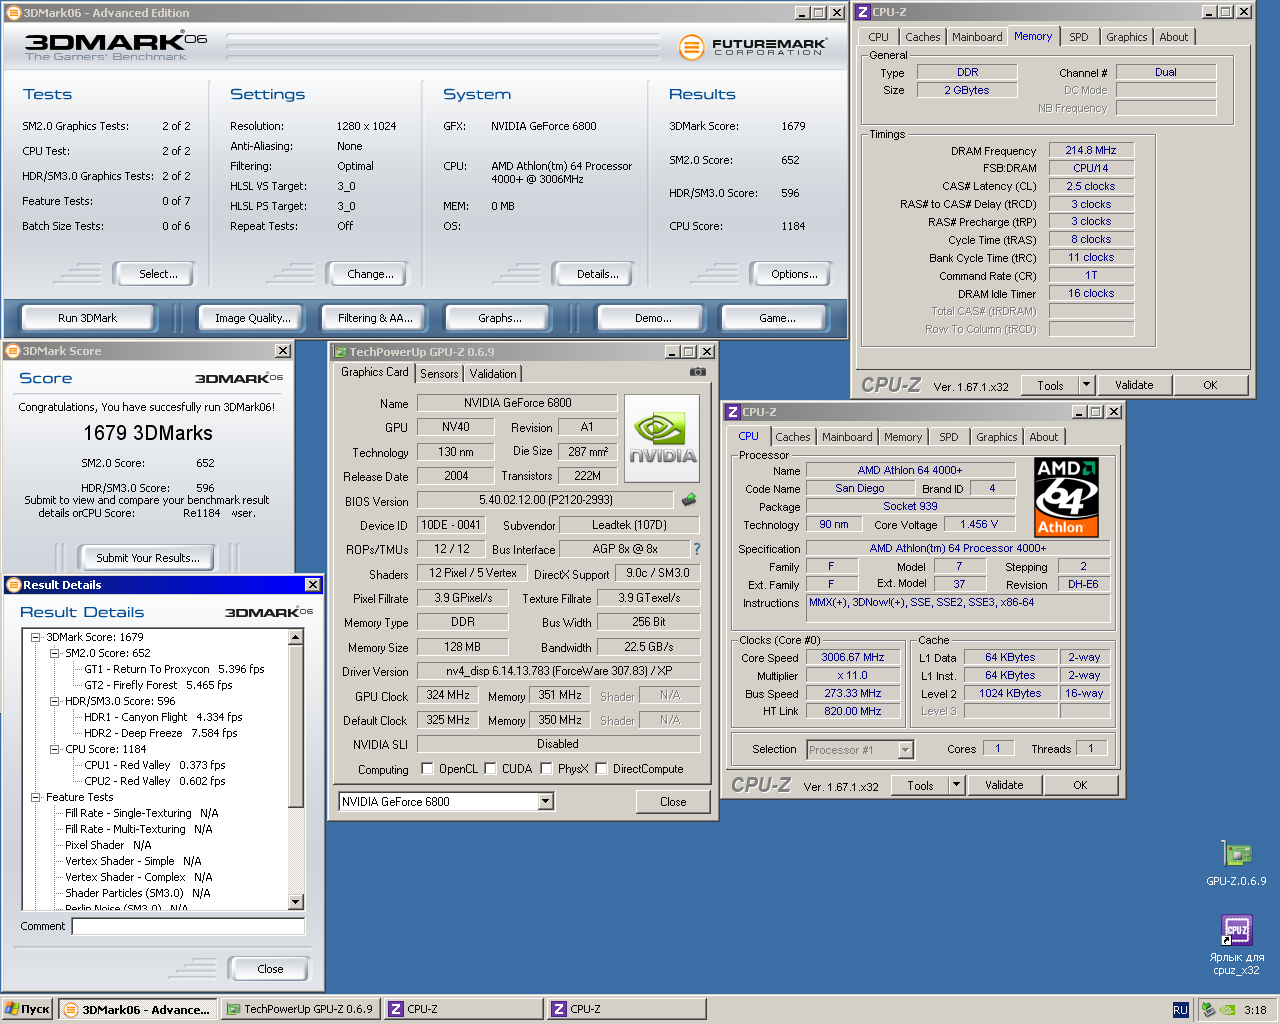Viewport: 1280px width, 1024px height.
Task: Open the GPU-Z.0.6.9 desktop icon
Action: [1236, 855]
